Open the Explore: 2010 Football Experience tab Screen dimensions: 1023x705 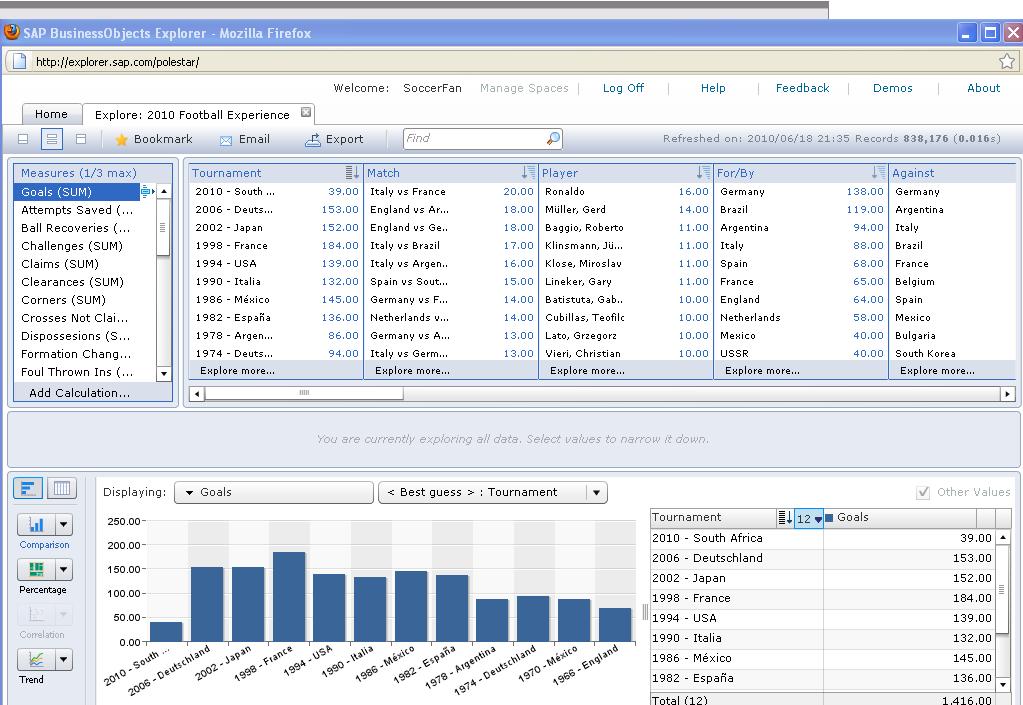(x=192, y=115)
